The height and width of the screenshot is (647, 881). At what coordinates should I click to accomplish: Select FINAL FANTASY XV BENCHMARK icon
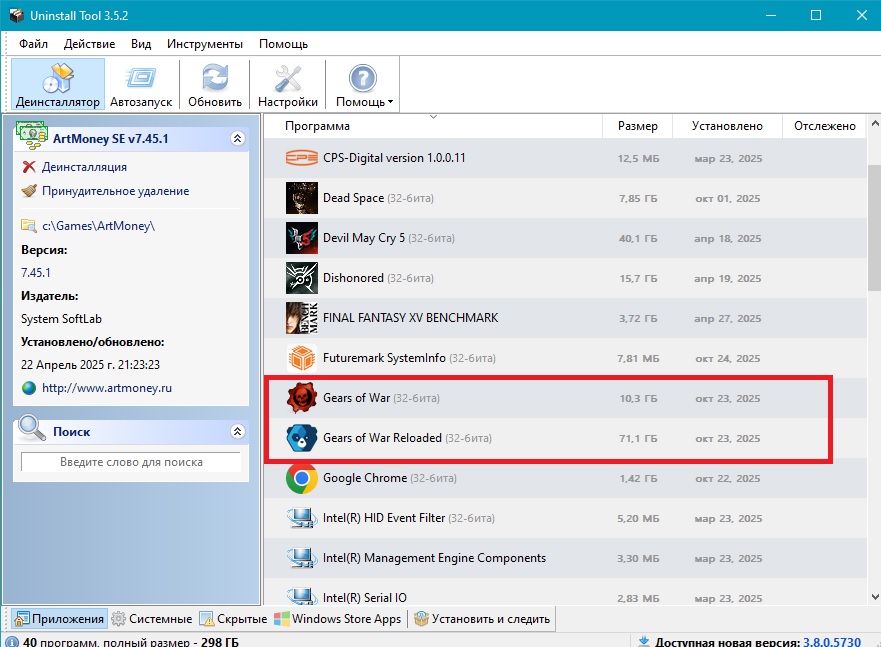coord(302,318)
